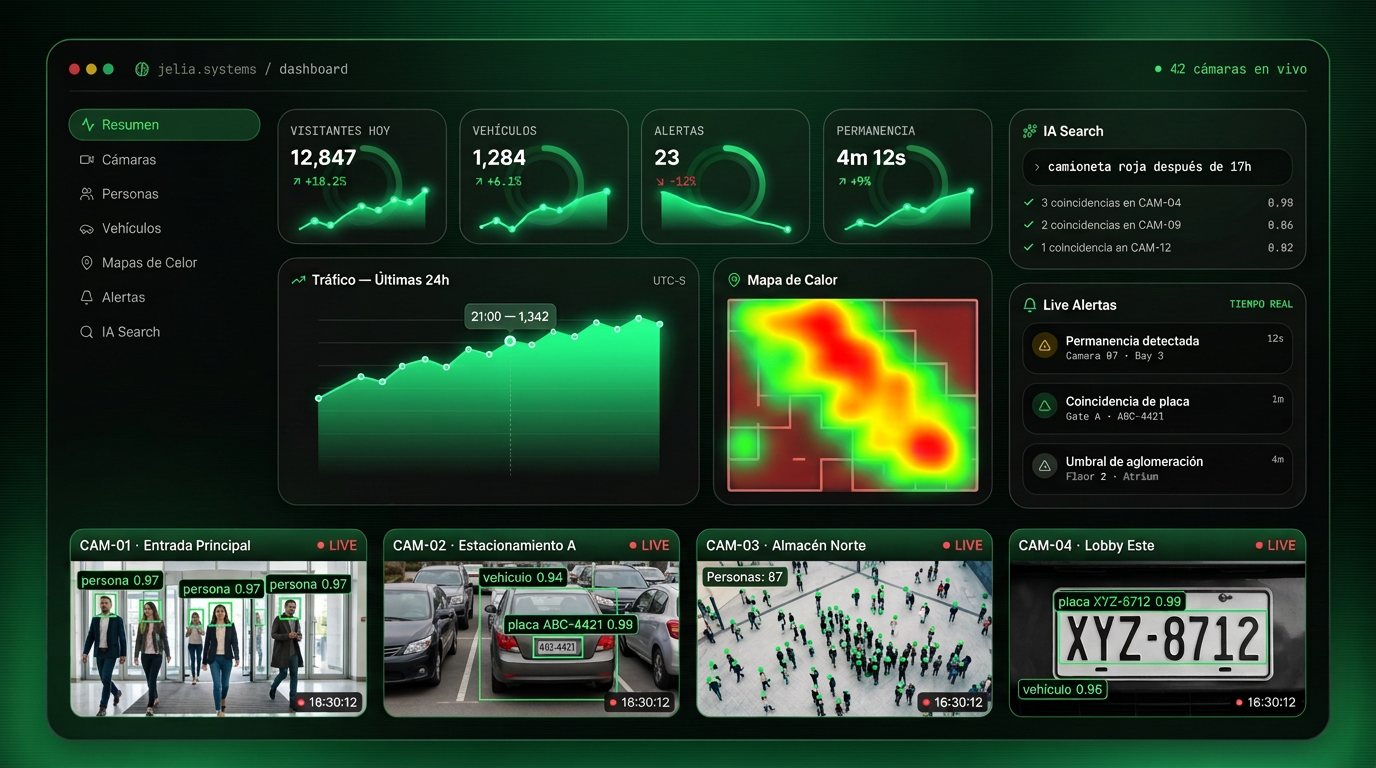Open CAM-04 Lobby Este feed
Screen dimensions: 1376x768
pos(1157,623)
